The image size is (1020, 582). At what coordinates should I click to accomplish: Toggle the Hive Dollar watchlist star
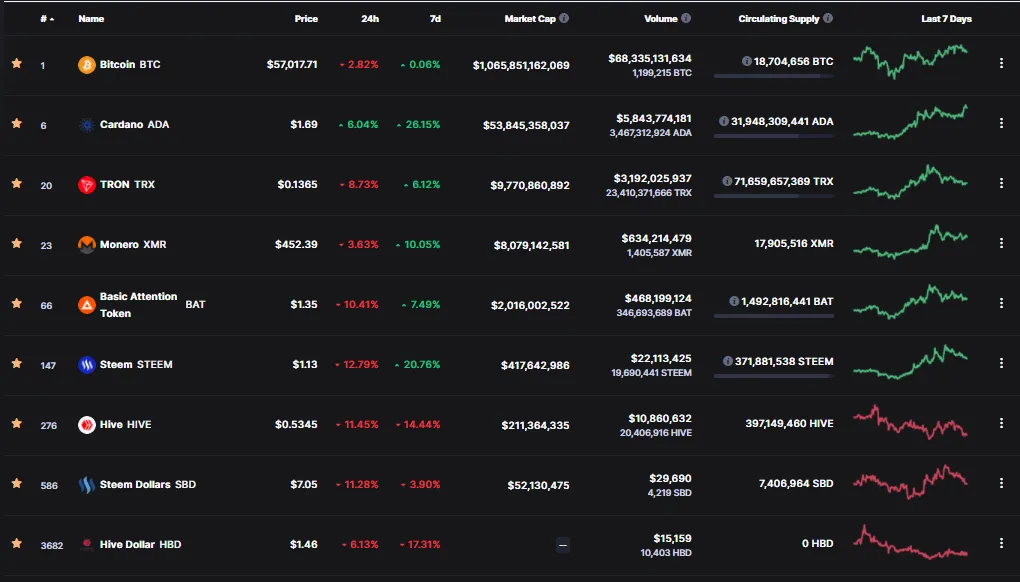[x=17, y=543]
